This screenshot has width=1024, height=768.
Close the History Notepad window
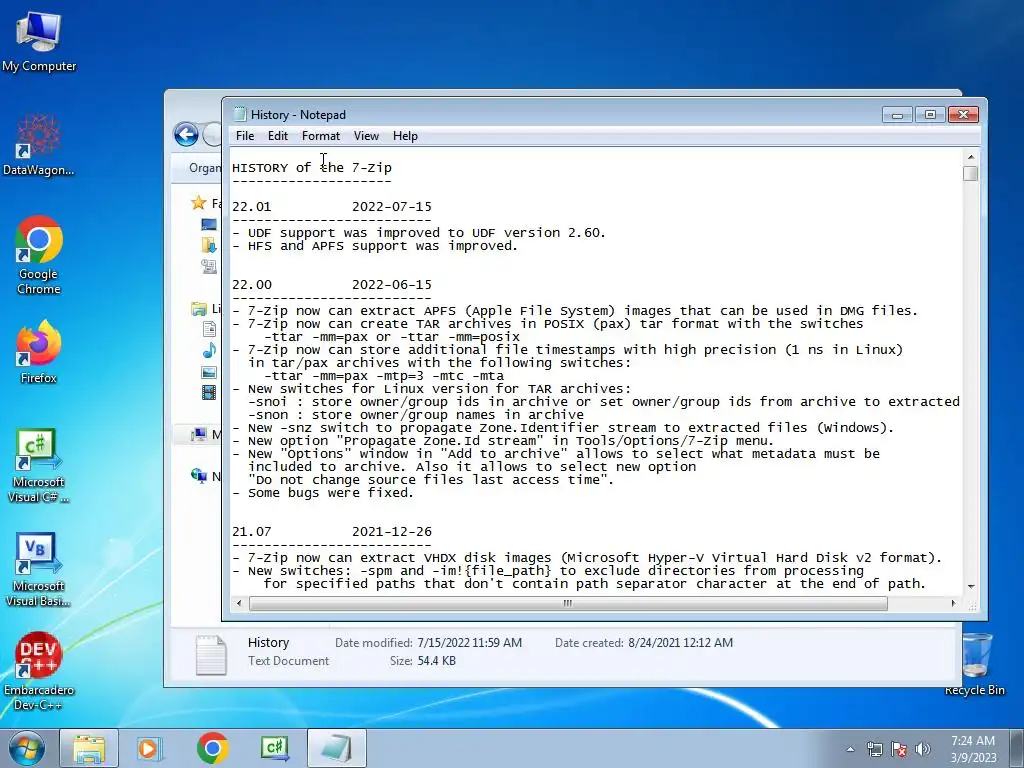tap(963, 115)
